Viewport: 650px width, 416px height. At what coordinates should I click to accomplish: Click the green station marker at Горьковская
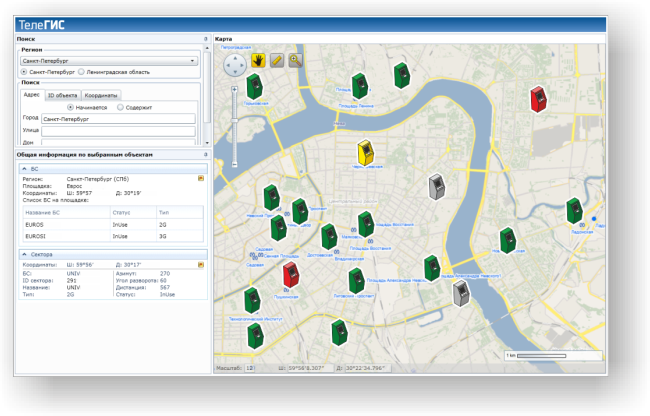coord(254,87)
